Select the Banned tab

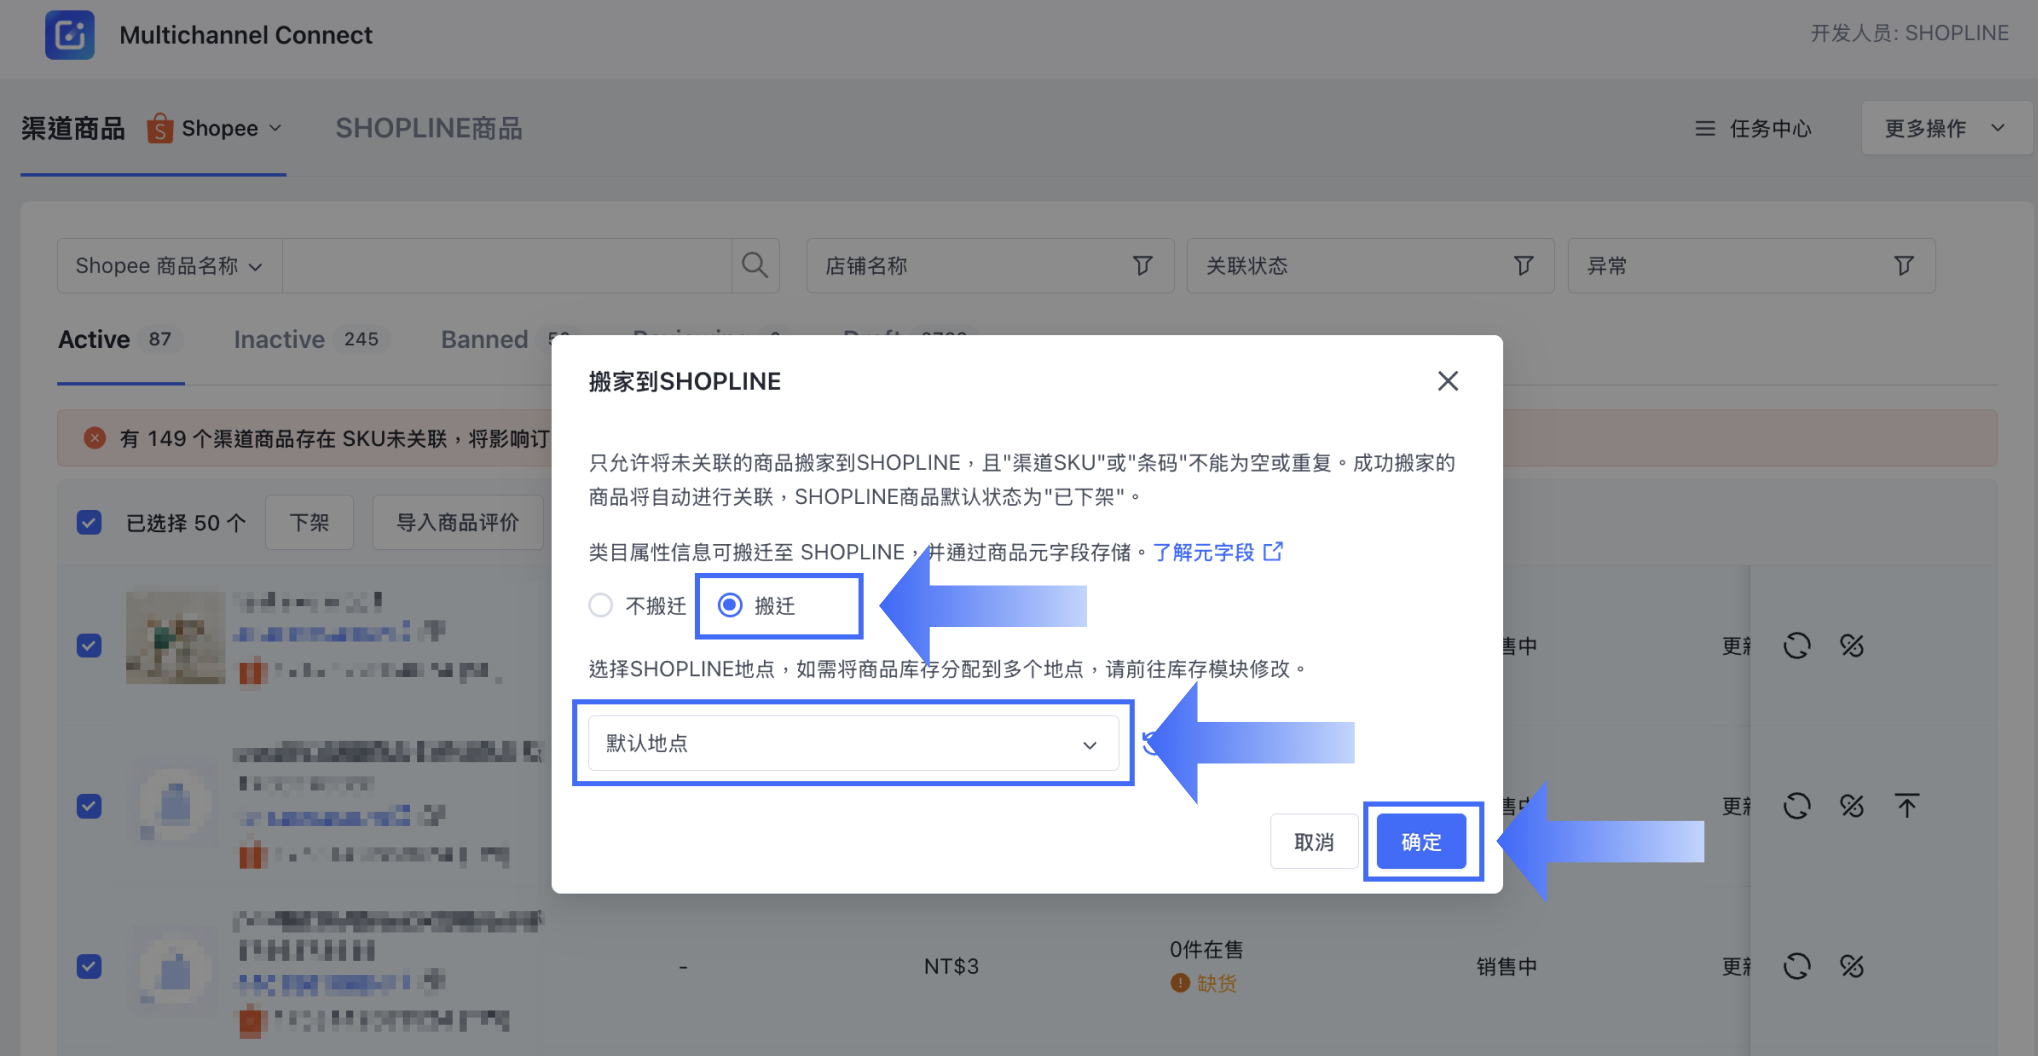coord(485,340)
